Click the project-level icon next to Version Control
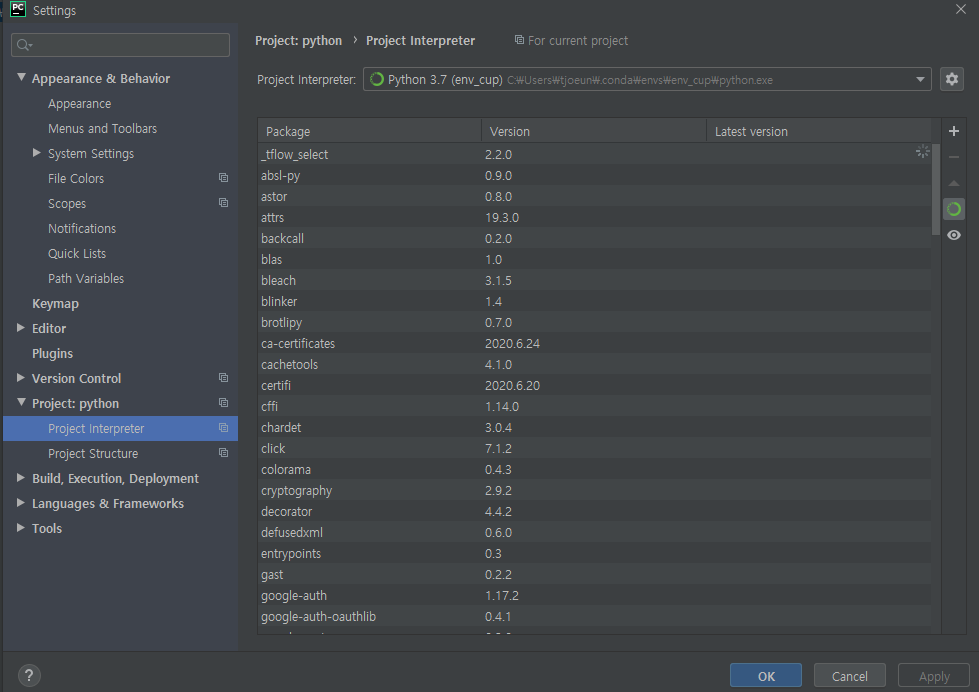Screen dimensions: 979x692 [x=224, y=378]
